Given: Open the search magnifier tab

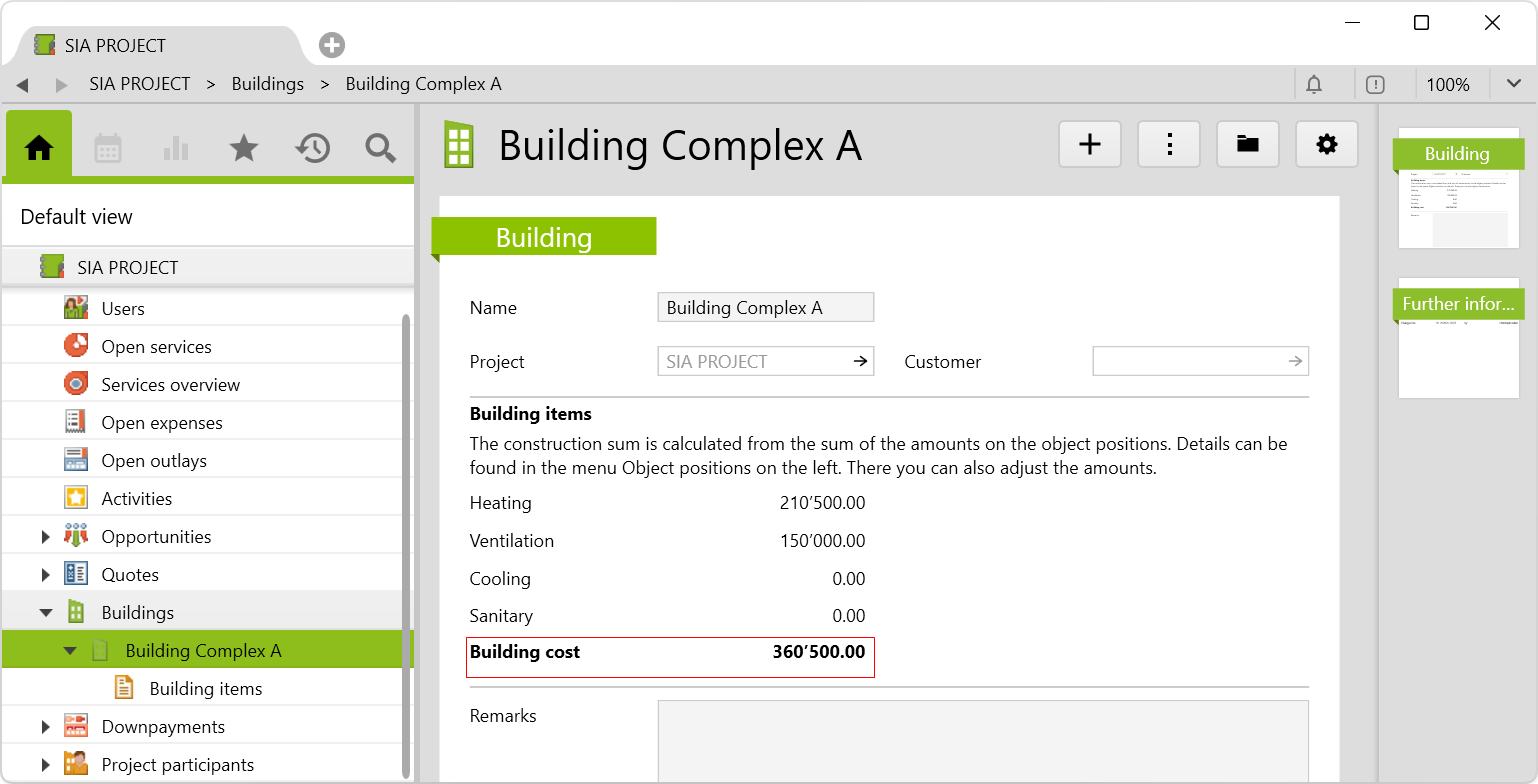Looking at the screenshot, I should coord(380,148).
